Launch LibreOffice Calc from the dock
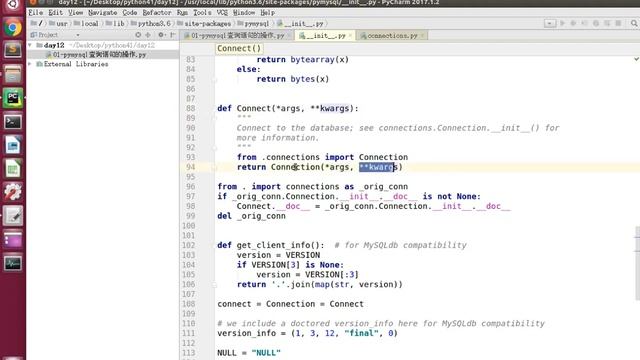This screenshot has width=640, height=360. pos(13,169)
